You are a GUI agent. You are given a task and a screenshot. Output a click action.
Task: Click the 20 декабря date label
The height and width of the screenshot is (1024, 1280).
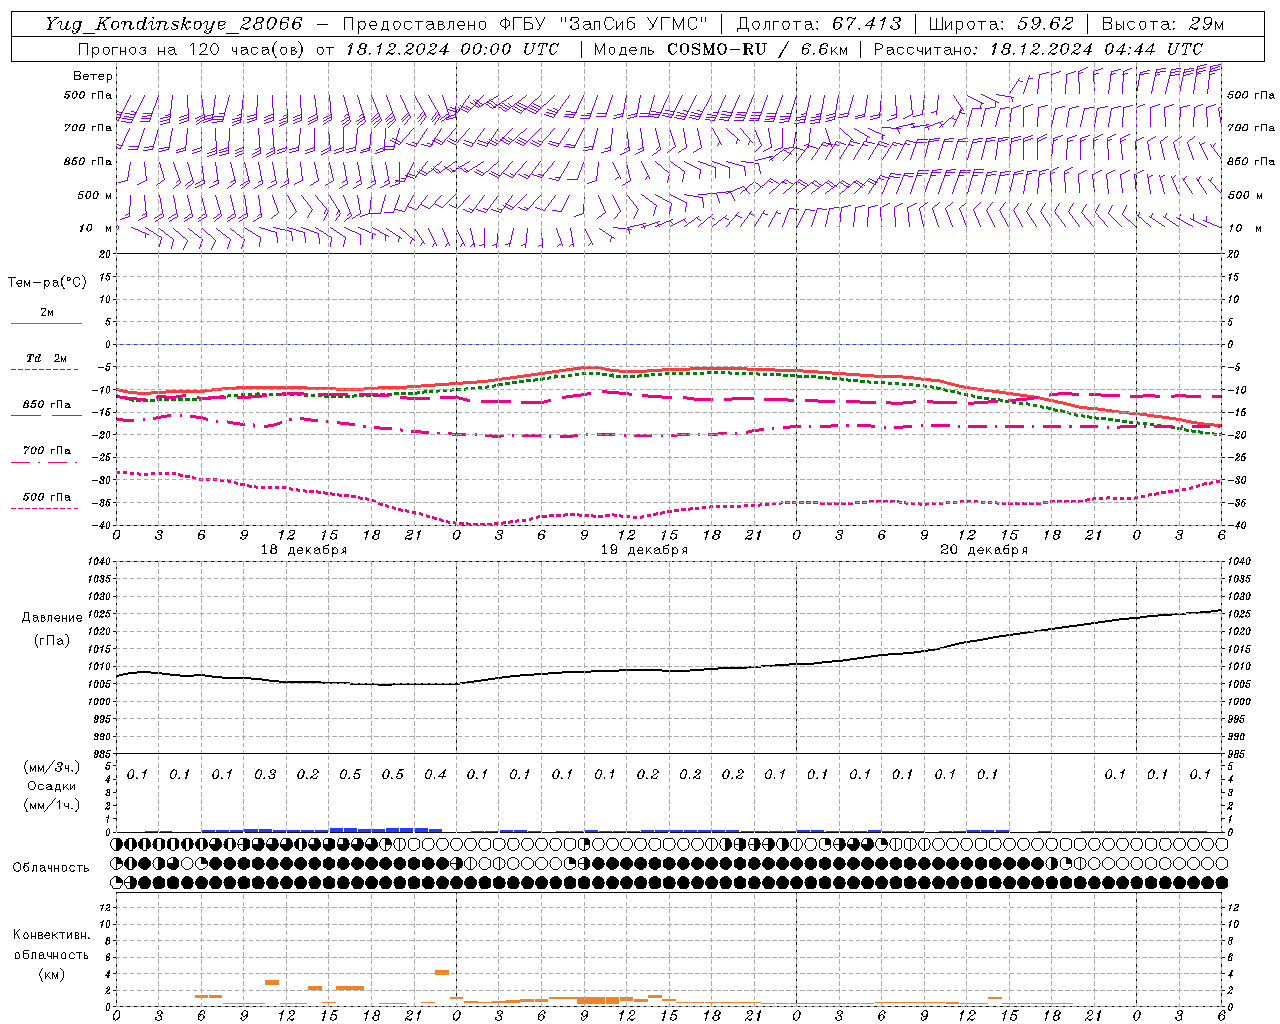coord(984,550)
